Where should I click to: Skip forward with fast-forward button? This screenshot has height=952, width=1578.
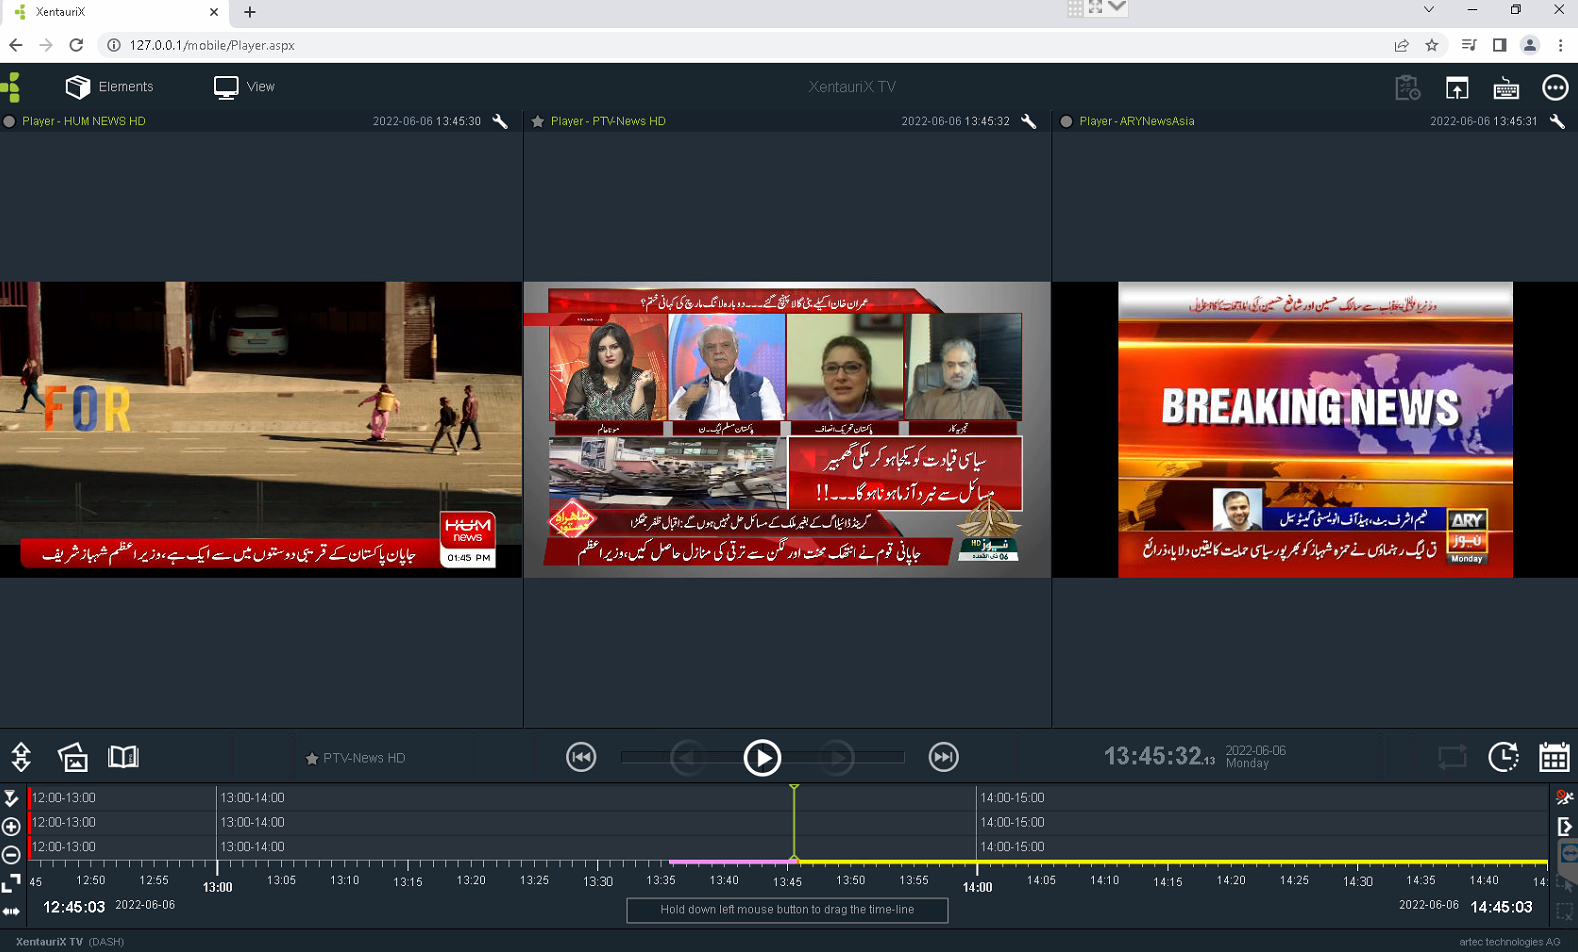(943, 758)
